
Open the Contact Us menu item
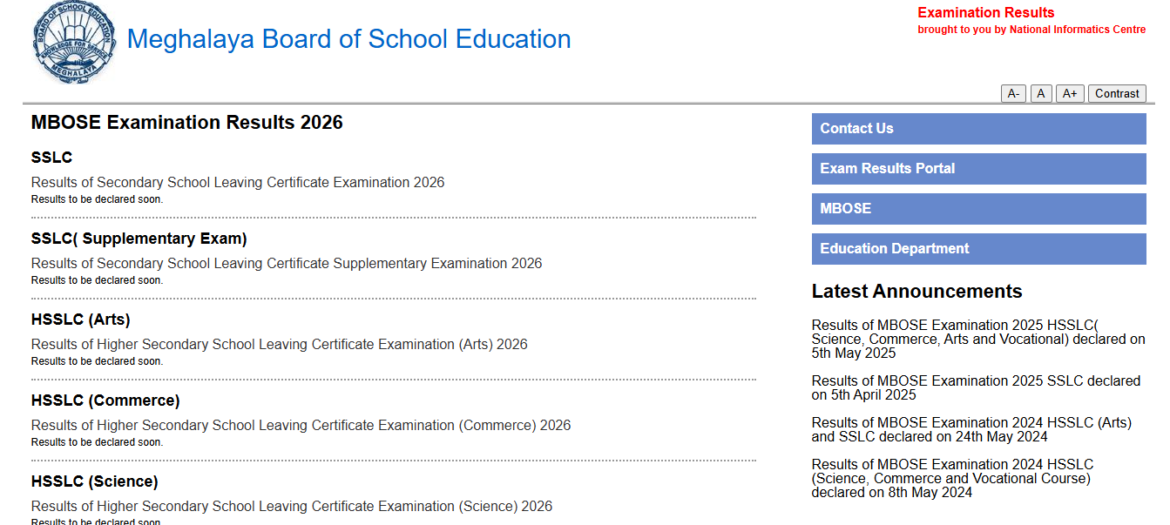point(978,129)
